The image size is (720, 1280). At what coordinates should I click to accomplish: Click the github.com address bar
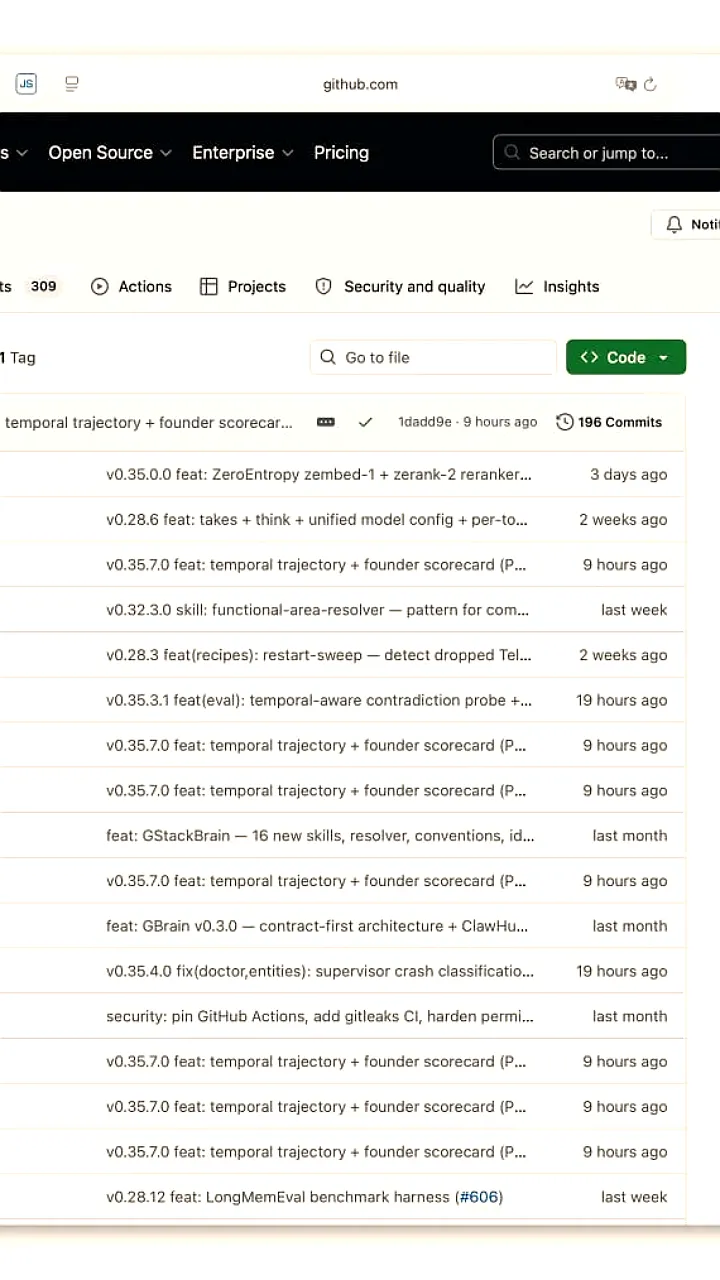click(360, 84)
